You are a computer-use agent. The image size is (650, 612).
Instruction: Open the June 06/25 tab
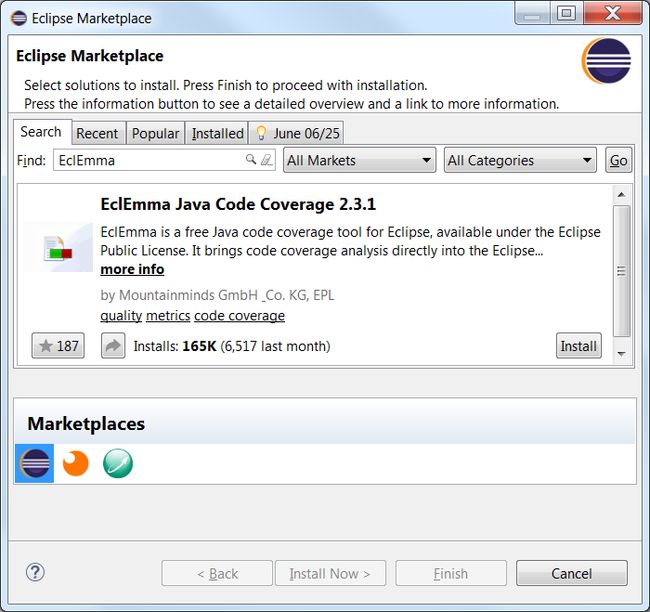coord(297,134)
